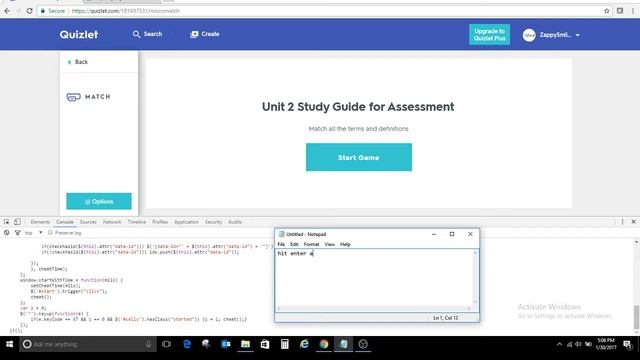Screen dimensions: 640x360
Task: Bookmark this page with the star icon
Action: [607, 11]
